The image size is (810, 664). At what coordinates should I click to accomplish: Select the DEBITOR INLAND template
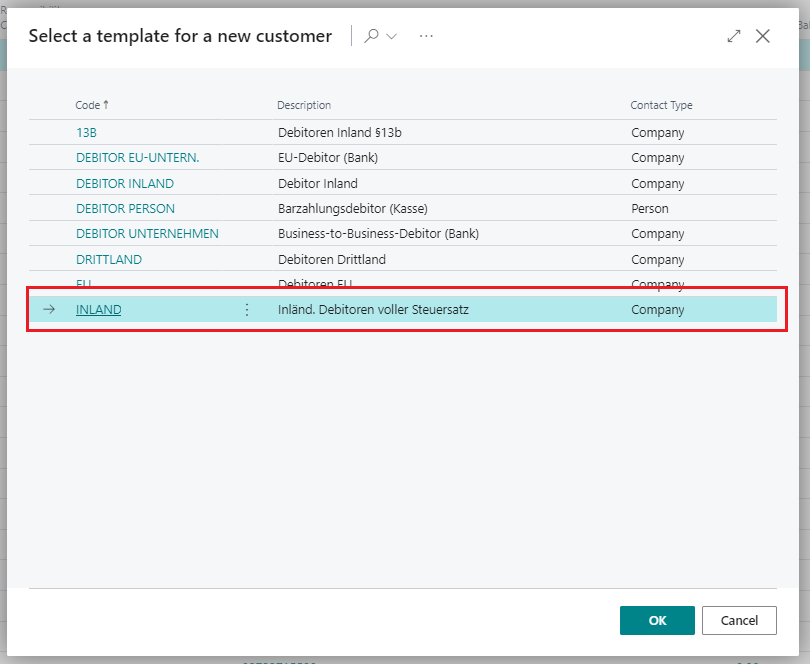(x=125, y=183)
